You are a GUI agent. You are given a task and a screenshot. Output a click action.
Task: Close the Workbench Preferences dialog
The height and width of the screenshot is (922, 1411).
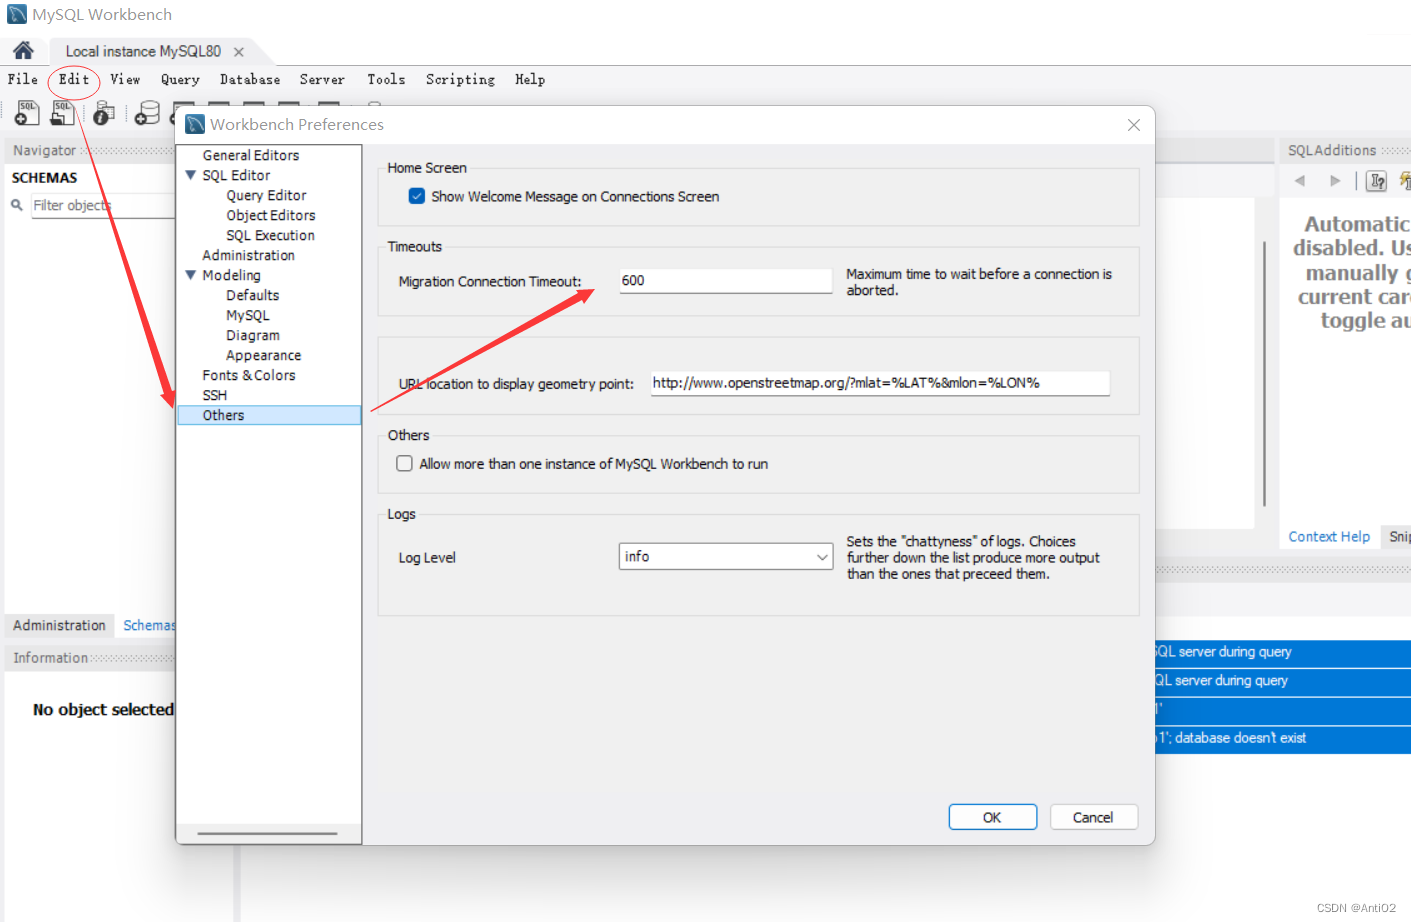pos(1134,125)
